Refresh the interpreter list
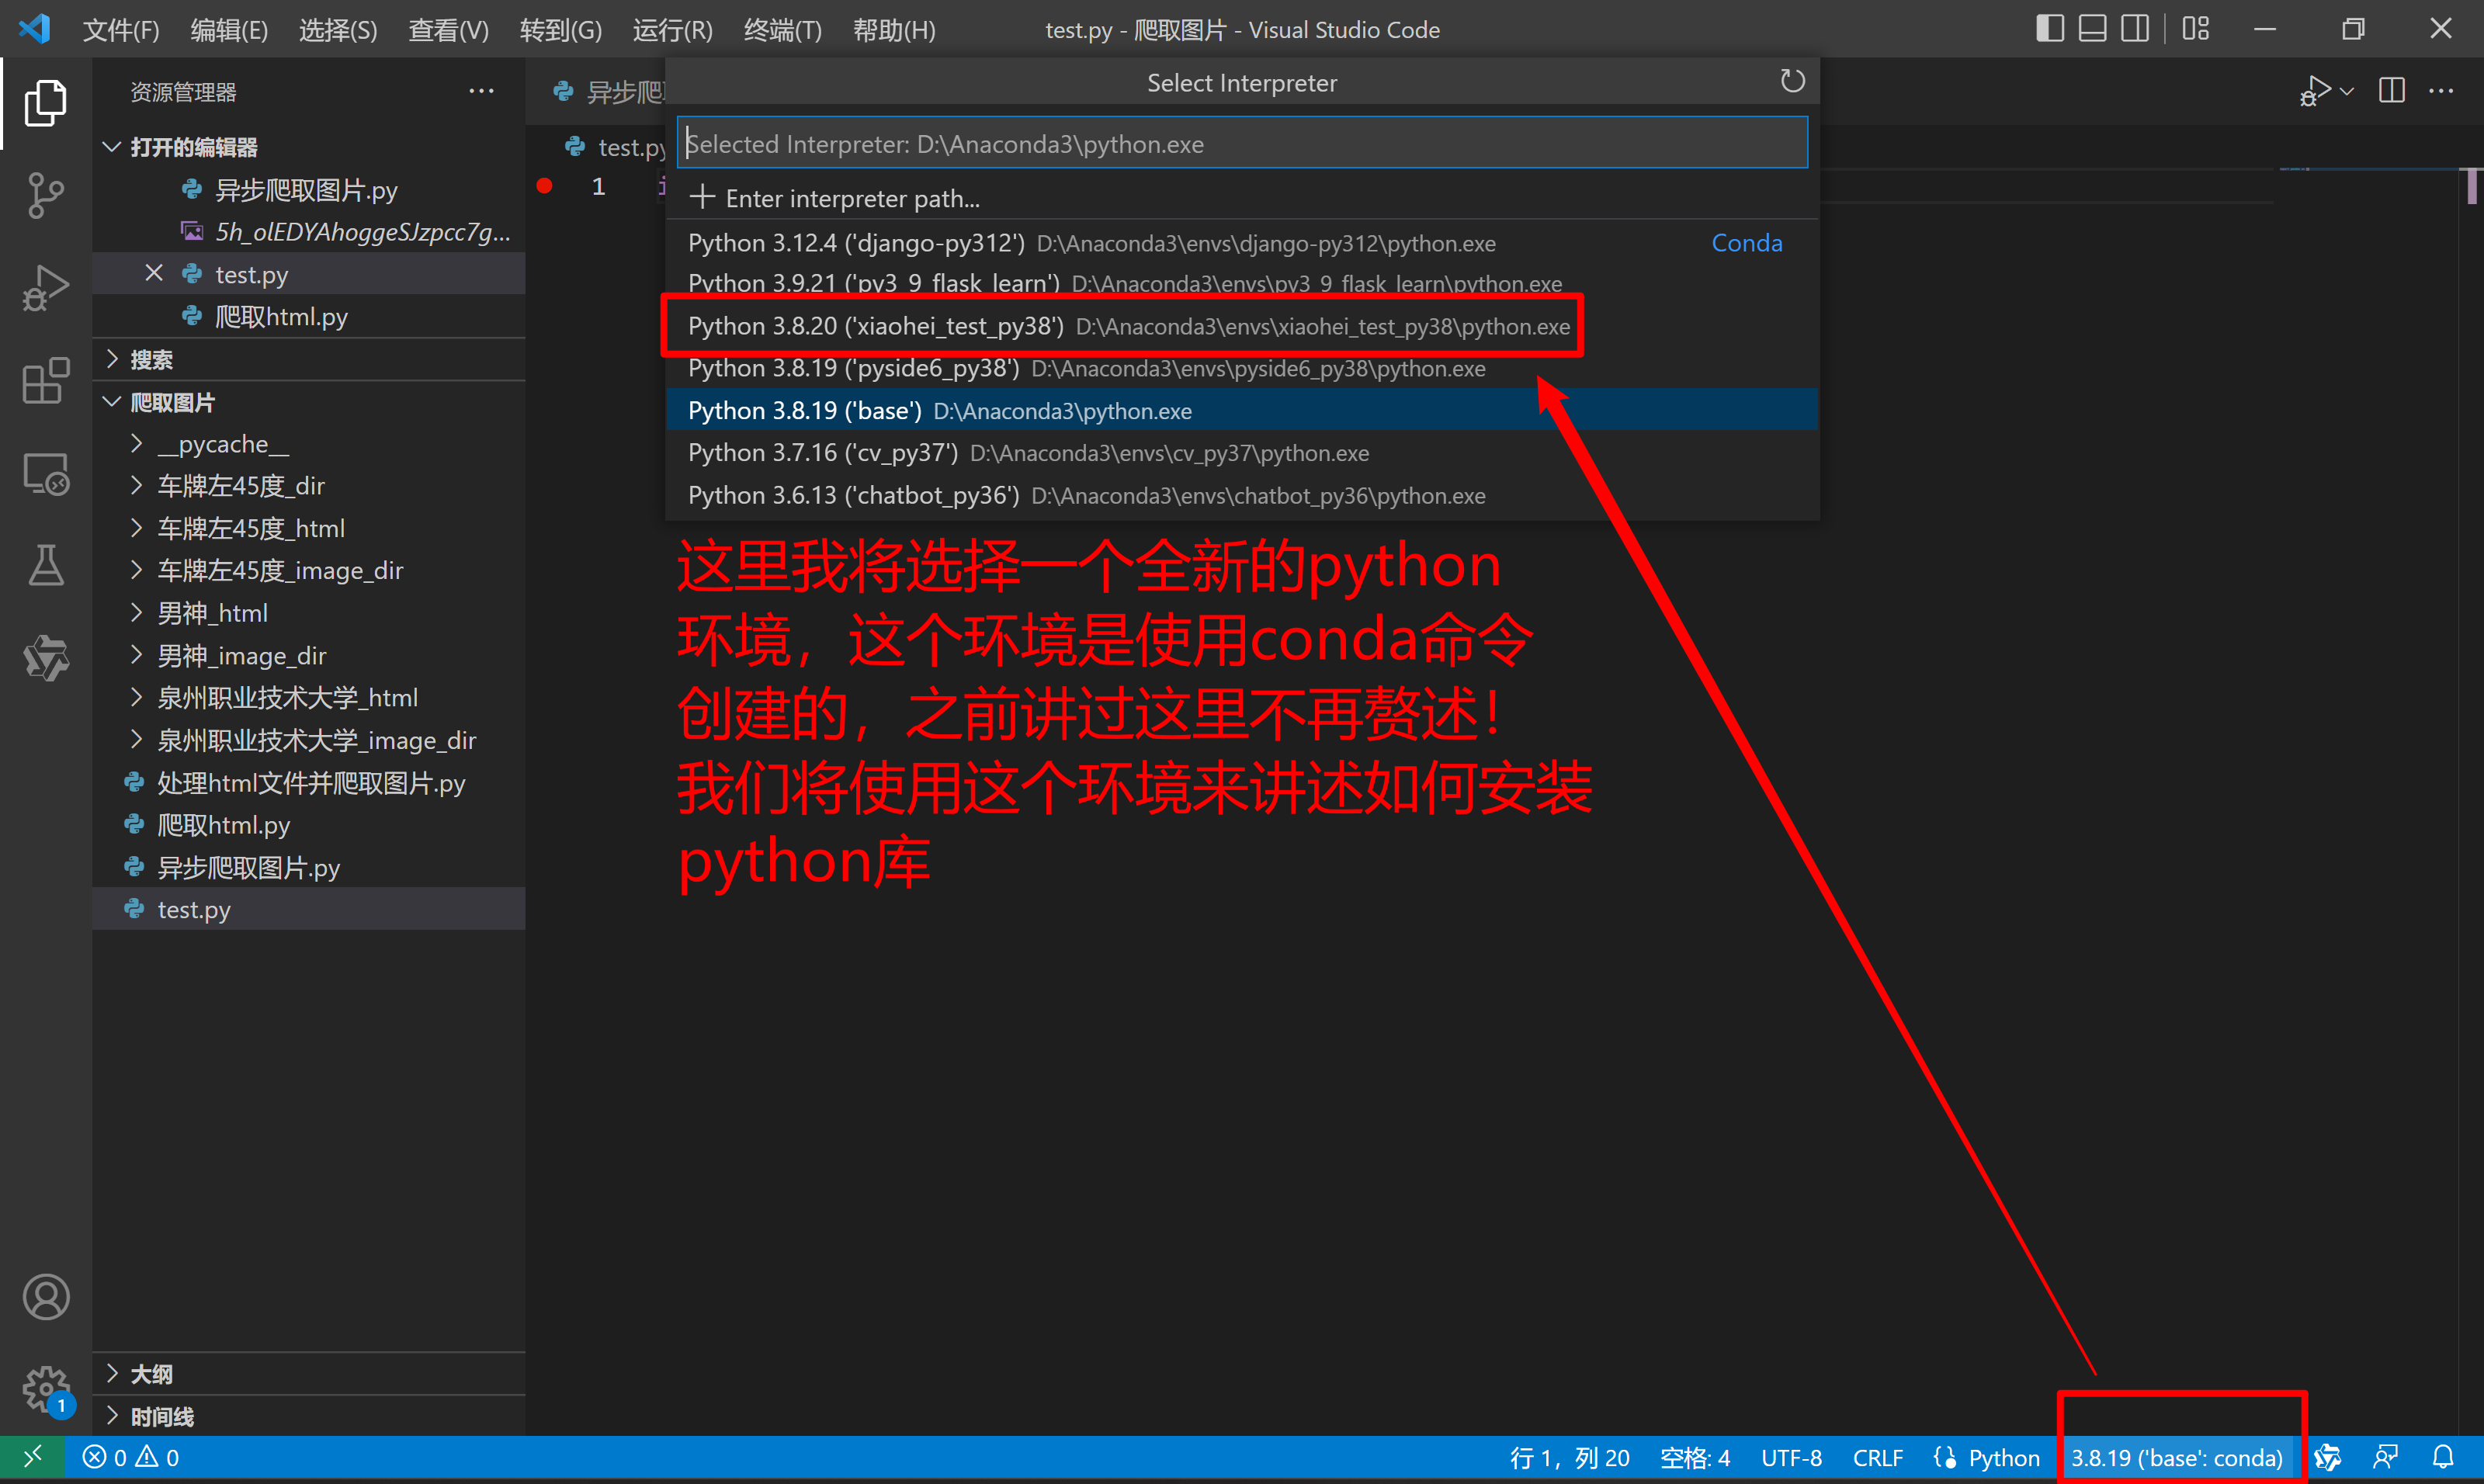 point(1792,82)
